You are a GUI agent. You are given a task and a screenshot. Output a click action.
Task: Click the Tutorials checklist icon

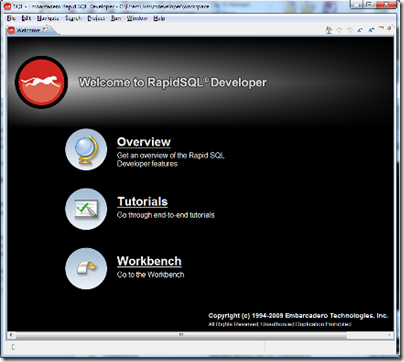(x=86, y=209)
